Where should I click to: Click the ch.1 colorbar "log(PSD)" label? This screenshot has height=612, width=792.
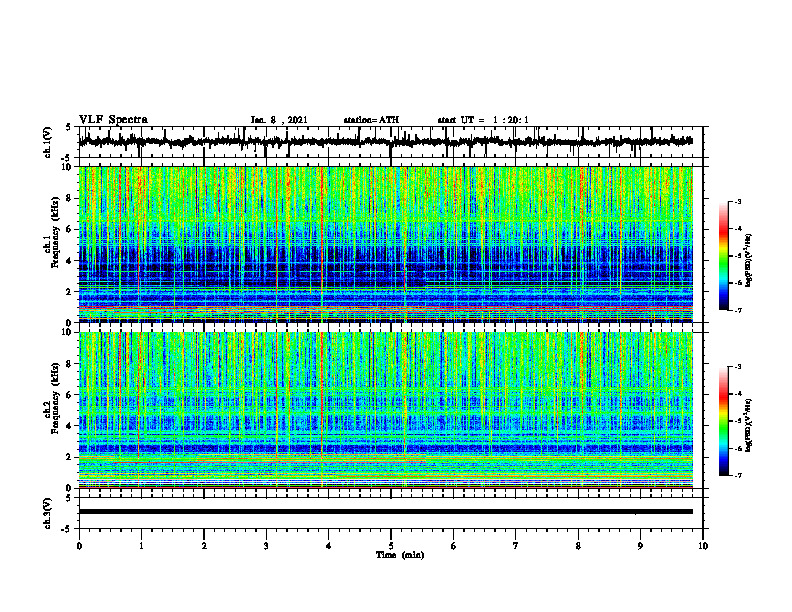(749, 261)
